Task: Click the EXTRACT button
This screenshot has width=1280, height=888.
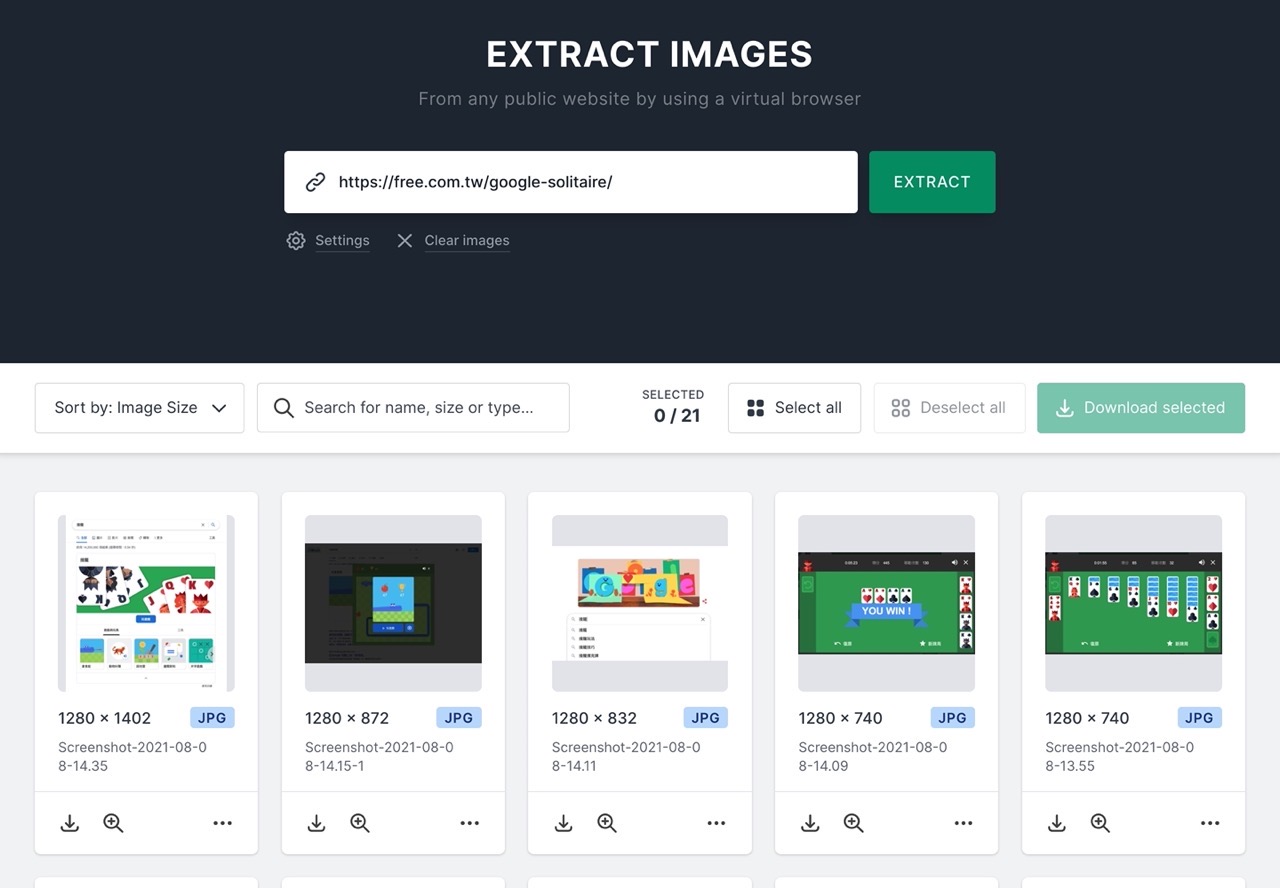Action: tap(932, 182)
